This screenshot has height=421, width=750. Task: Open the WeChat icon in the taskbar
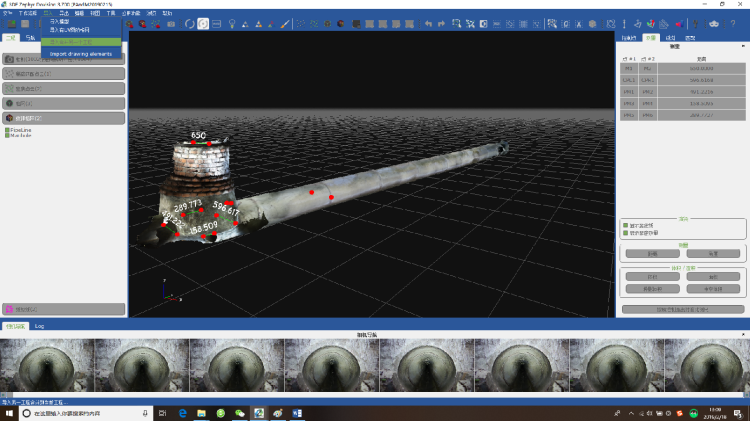[239, 413]
